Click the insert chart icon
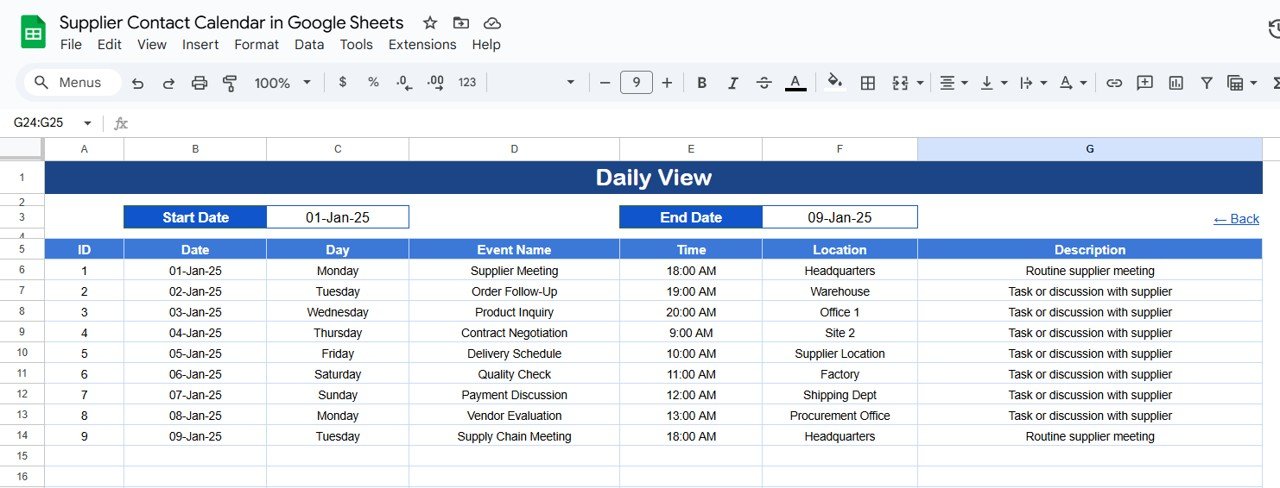 click(1176, 83)
